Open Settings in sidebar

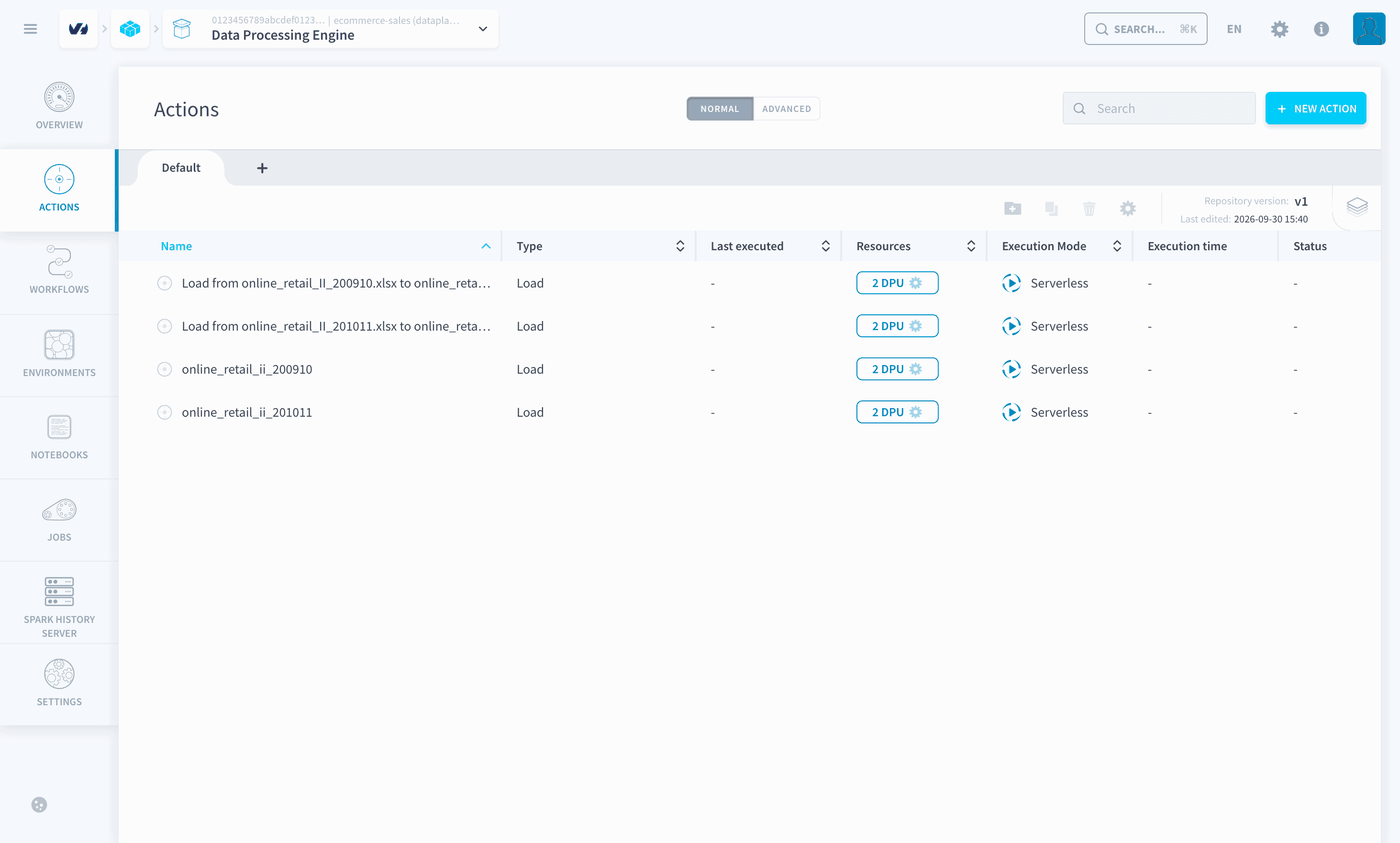[59, 684]
